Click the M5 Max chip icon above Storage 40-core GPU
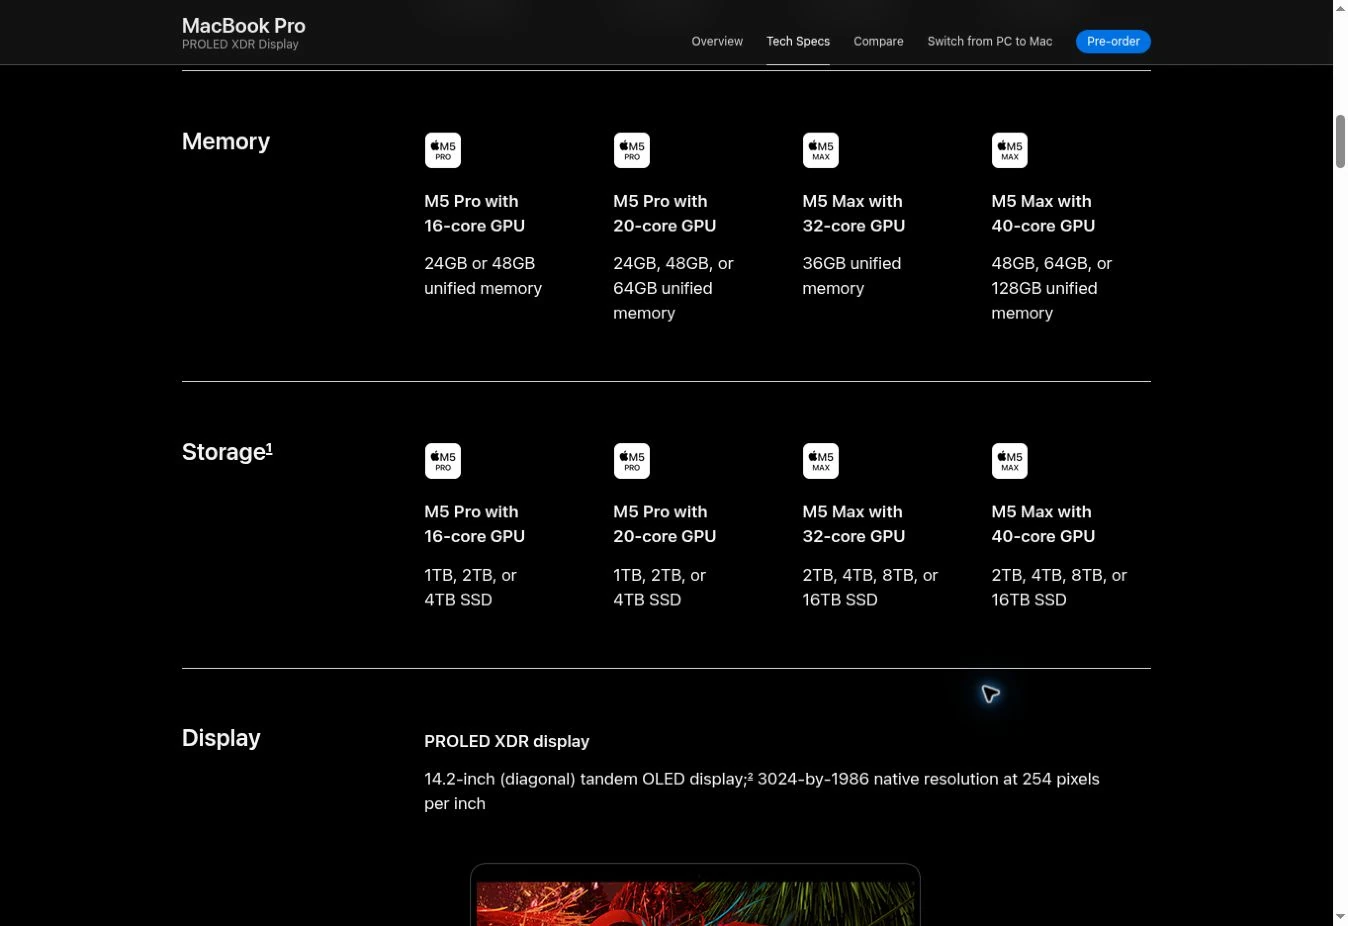 [1009, 461]
